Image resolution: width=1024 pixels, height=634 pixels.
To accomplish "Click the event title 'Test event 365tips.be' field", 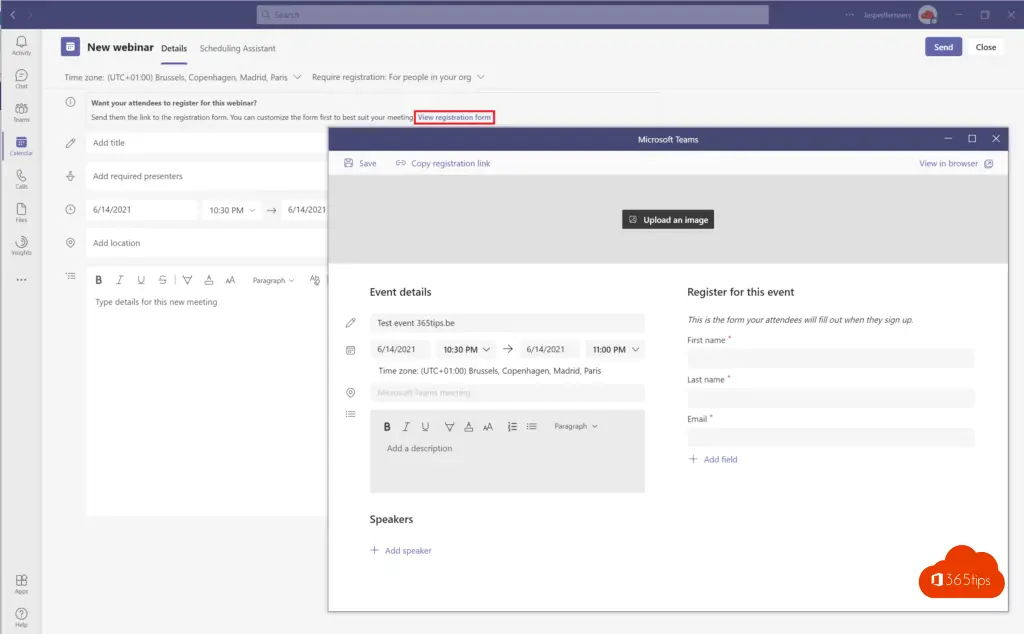I will tap(507, 323).
